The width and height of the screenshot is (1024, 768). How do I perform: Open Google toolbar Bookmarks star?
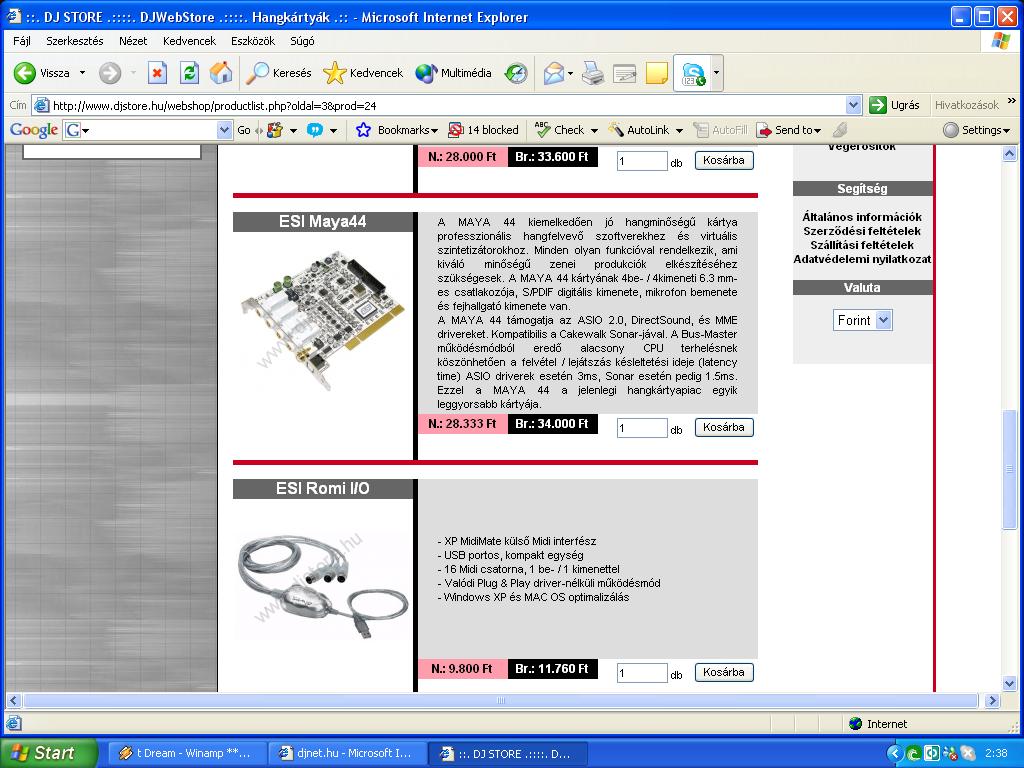(x=364, y=130)
